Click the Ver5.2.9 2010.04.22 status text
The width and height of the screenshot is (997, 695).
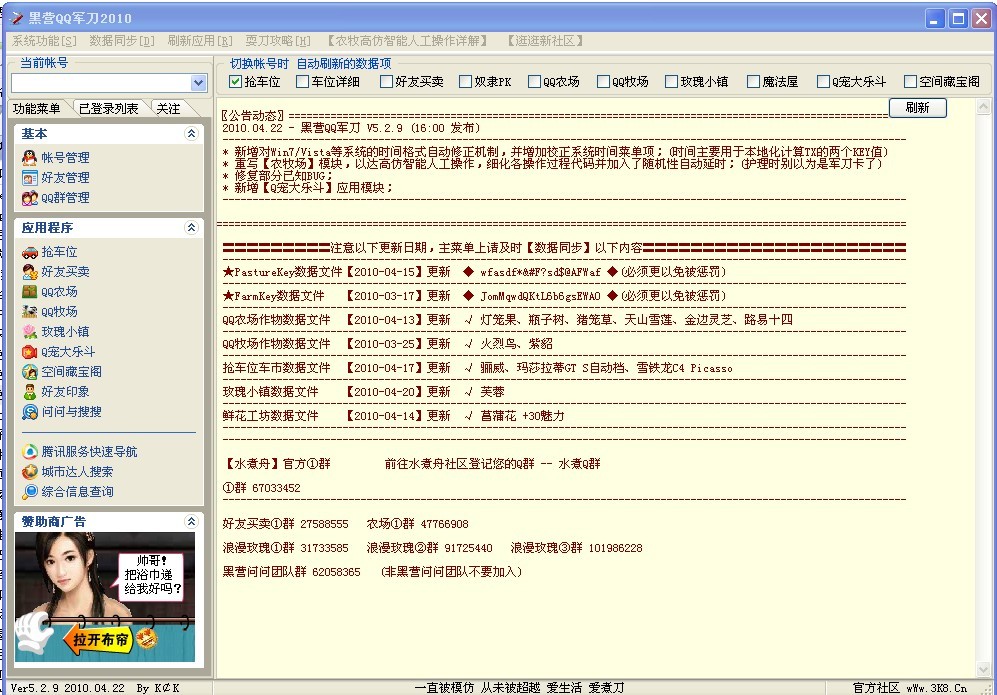[67, 688]
